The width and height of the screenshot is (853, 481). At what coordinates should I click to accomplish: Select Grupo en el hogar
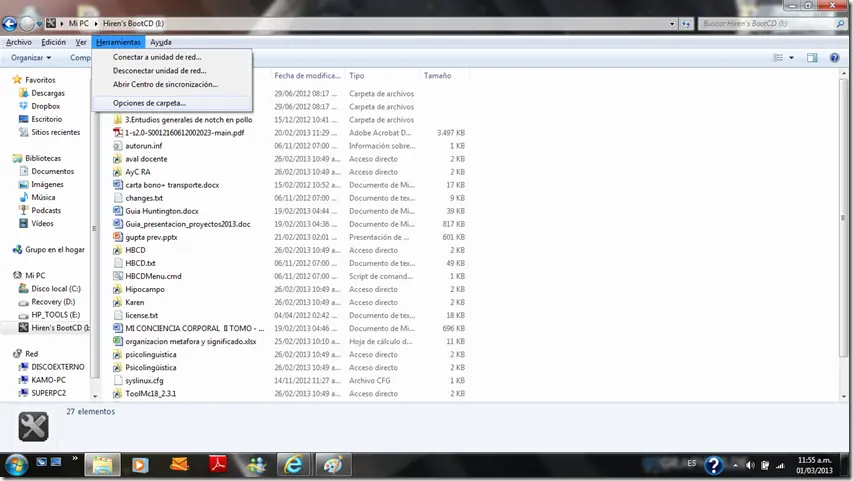point(54,250)
